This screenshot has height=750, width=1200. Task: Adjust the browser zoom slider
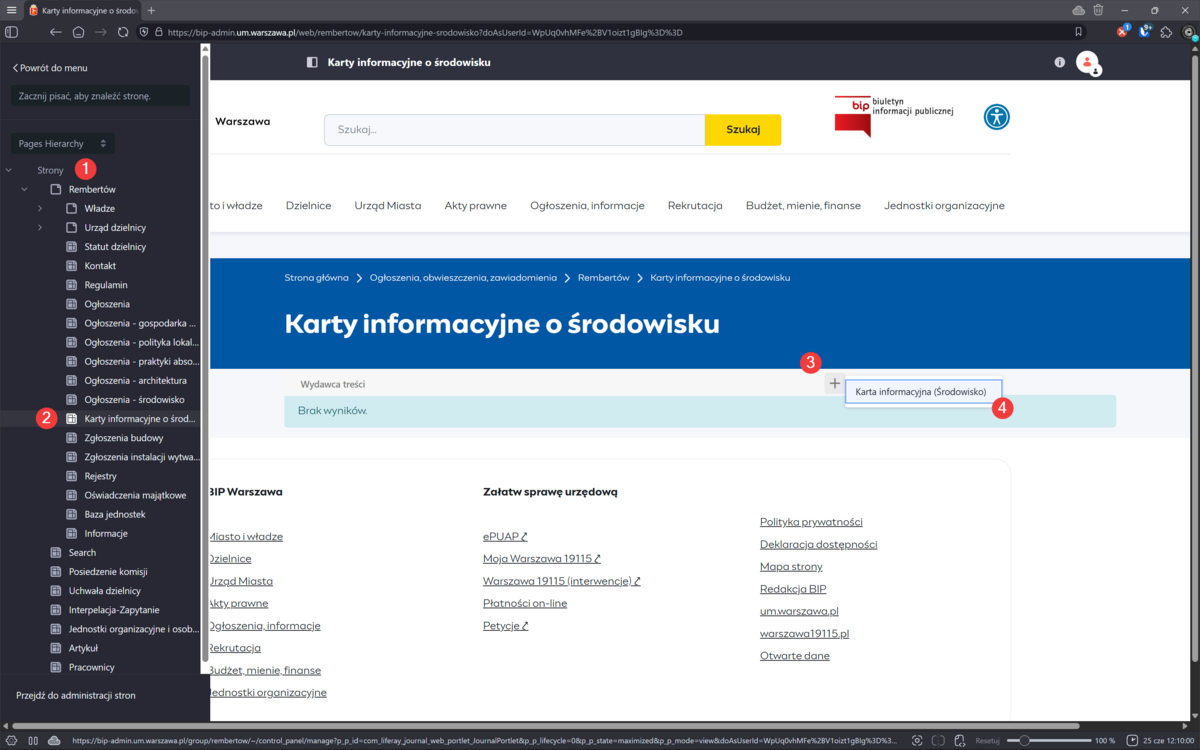(1023, 740)
